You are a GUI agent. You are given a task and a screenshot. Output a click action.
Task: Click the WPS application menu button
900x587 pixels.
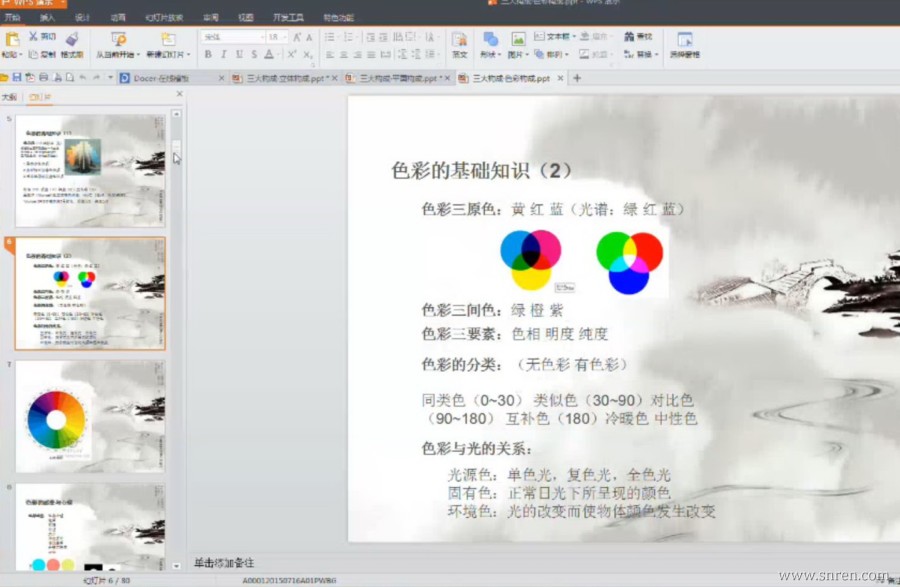pos(33,2)
